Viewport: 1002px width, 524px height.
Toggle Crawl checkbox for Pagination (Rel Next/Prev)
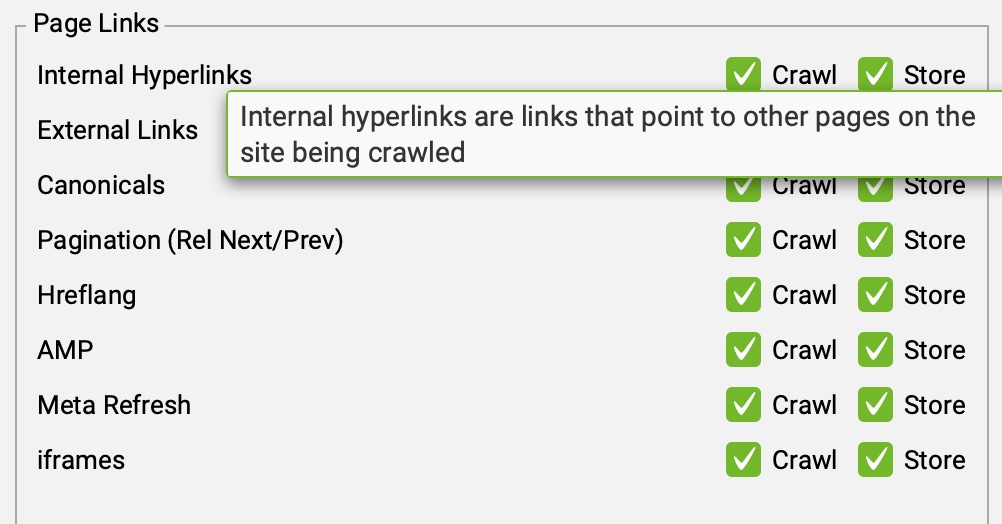(742, 240)
